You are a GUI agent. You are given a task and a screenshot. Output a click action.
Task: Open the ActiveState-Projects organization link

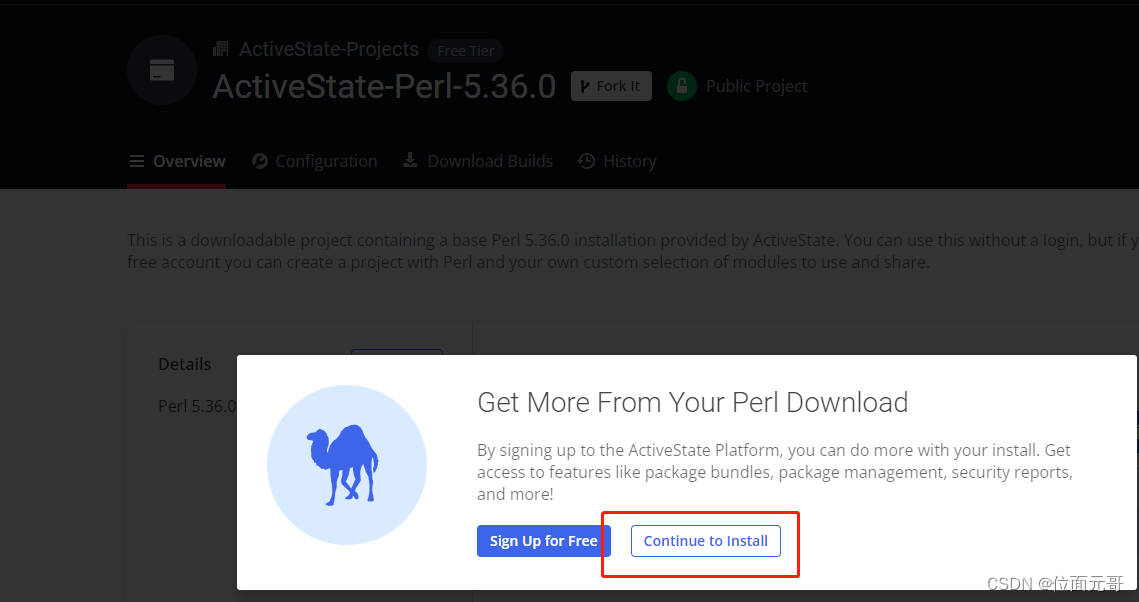(x=329, y=48)
